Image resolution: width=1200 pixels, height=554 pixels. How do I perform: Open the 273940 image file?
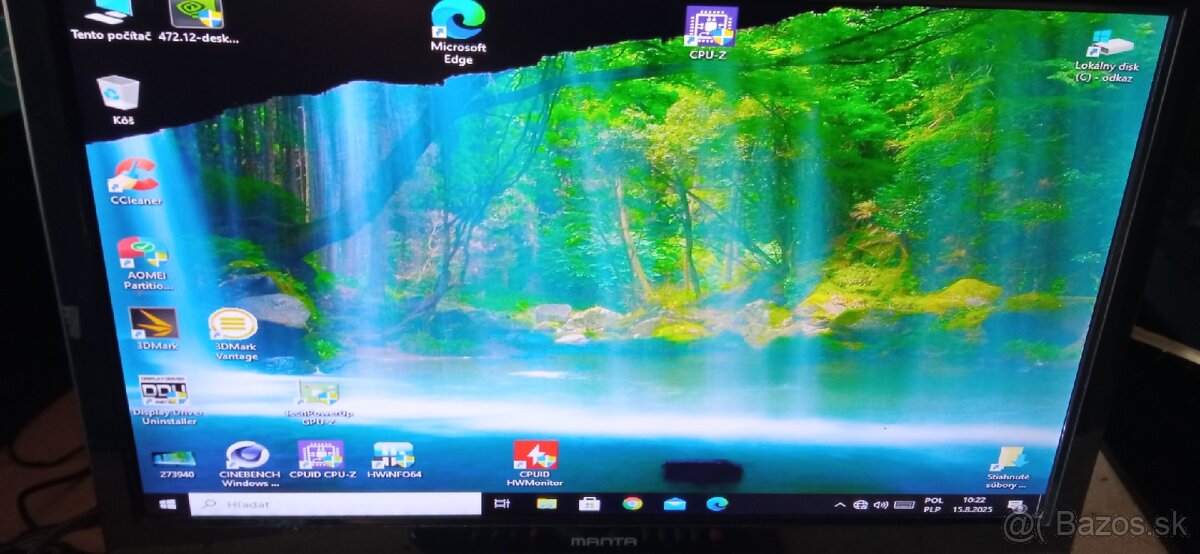(x=173, y=465)
